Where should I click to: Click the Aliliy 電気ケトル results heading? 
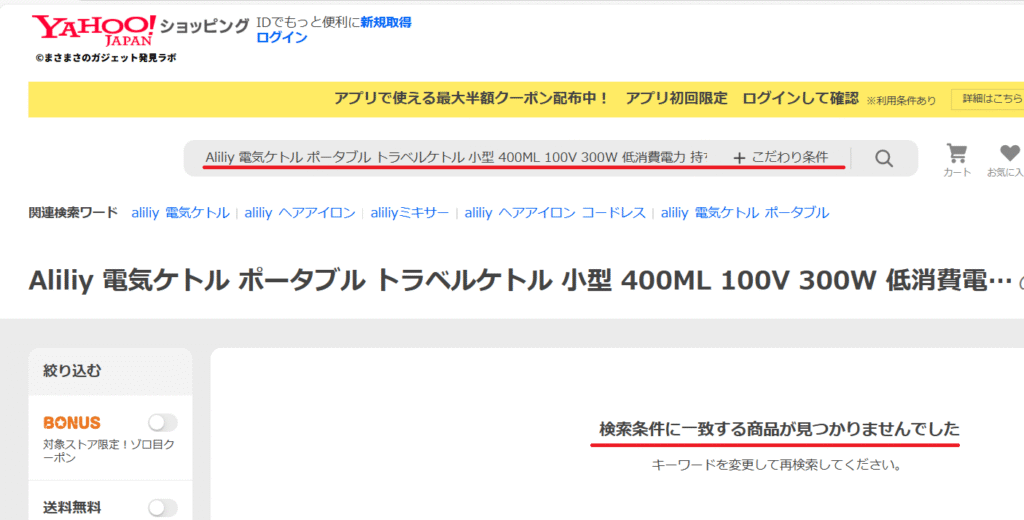tap(520, 281)
